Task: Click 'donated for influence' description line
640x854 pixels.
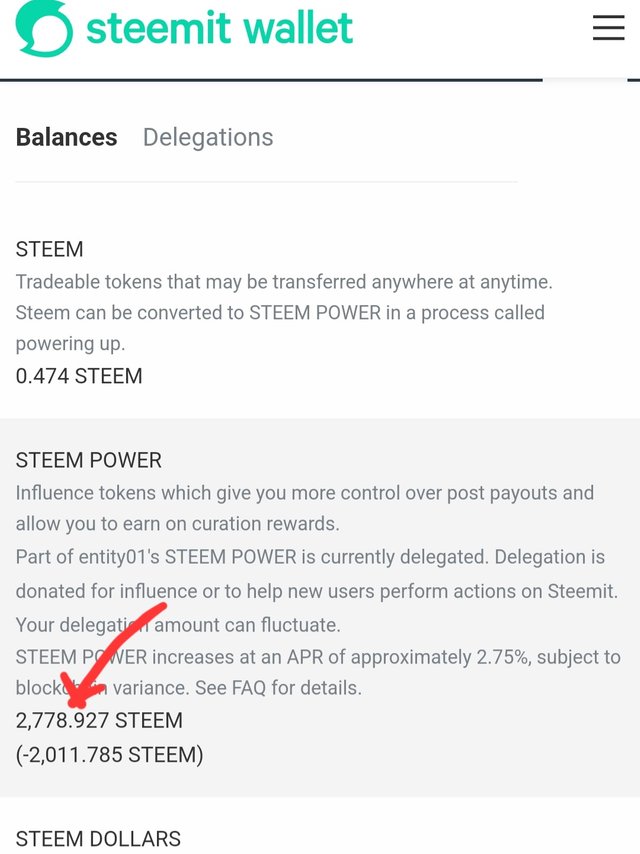Action: pos(316,591)
